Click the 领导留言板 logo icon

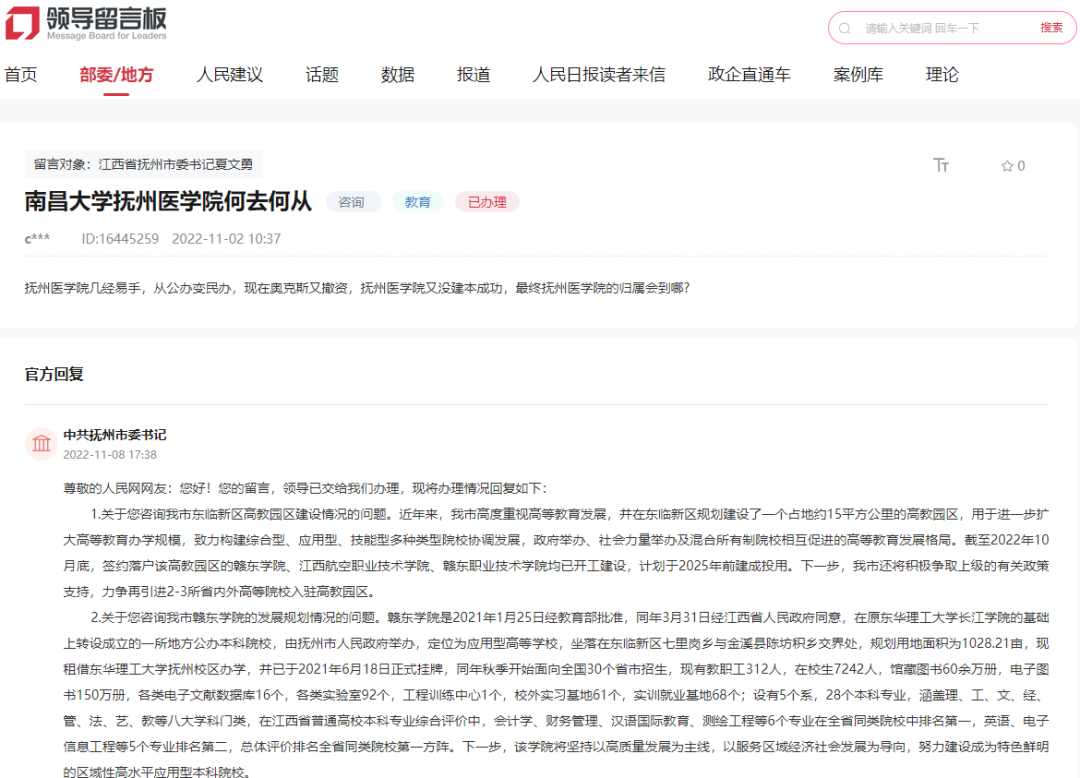23,24
